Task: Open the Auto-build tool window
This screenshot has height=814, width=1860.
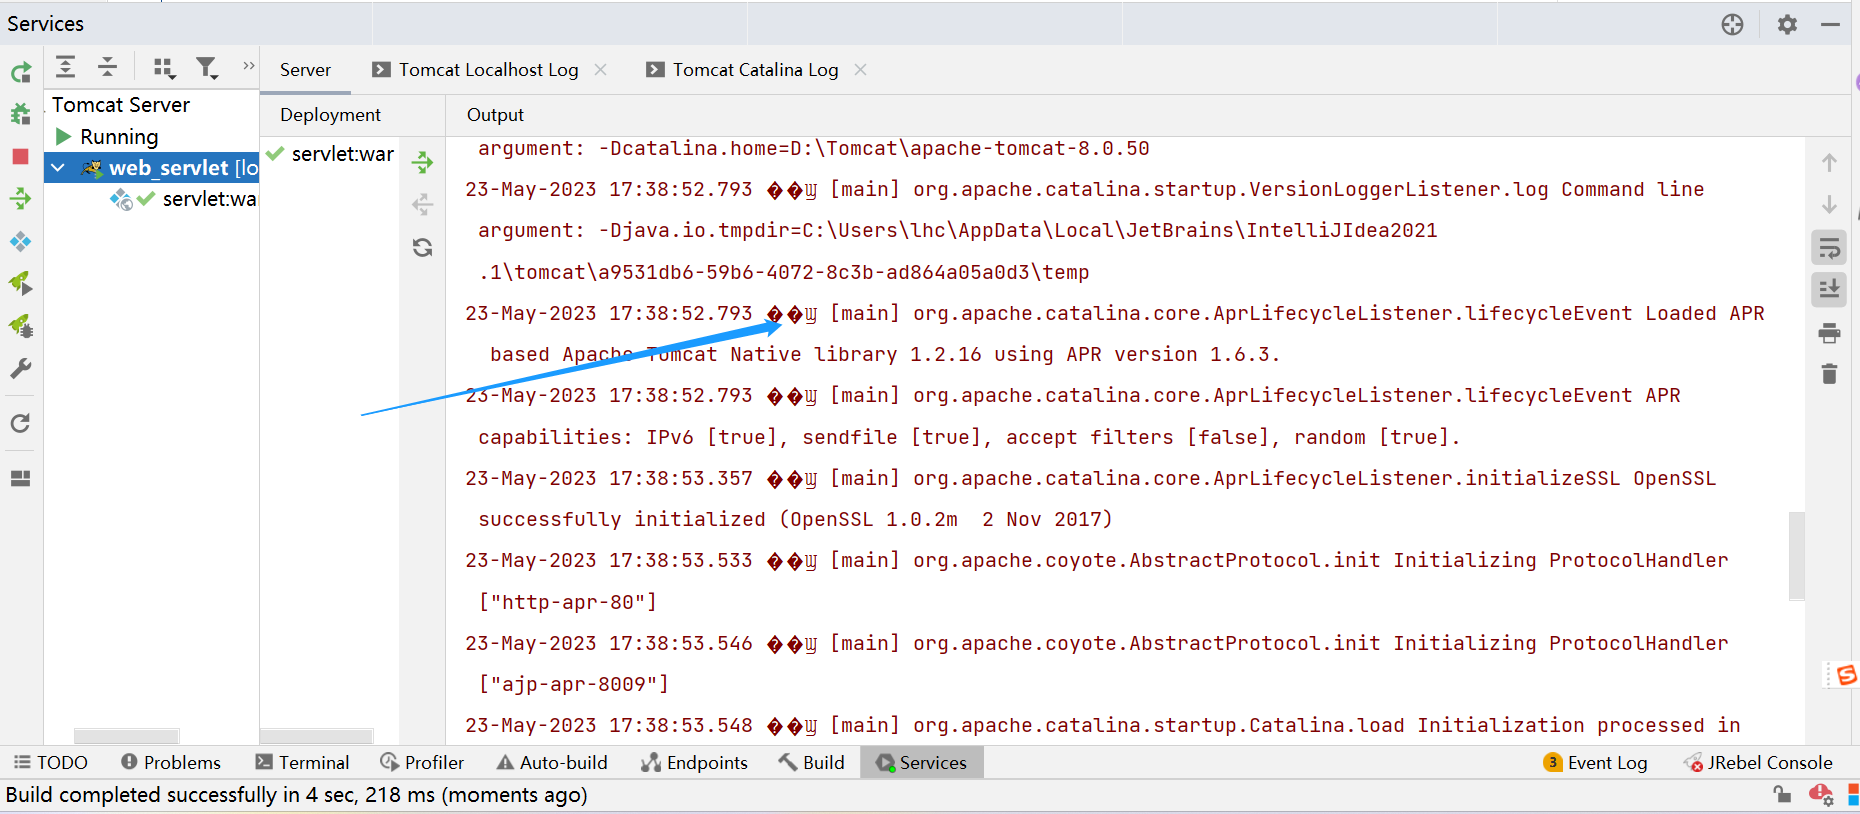Action: 552,763
